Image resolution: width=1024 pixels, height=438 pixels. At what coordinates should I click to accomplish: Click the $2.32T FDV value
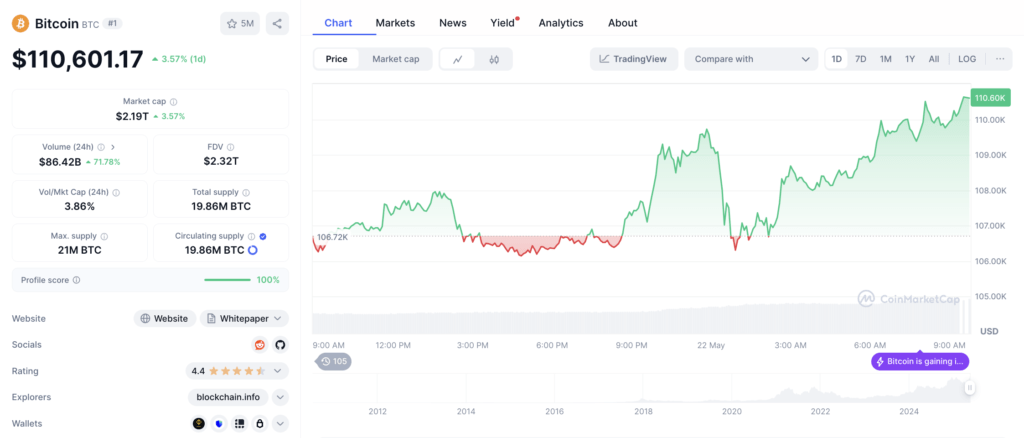coord(220,161)
